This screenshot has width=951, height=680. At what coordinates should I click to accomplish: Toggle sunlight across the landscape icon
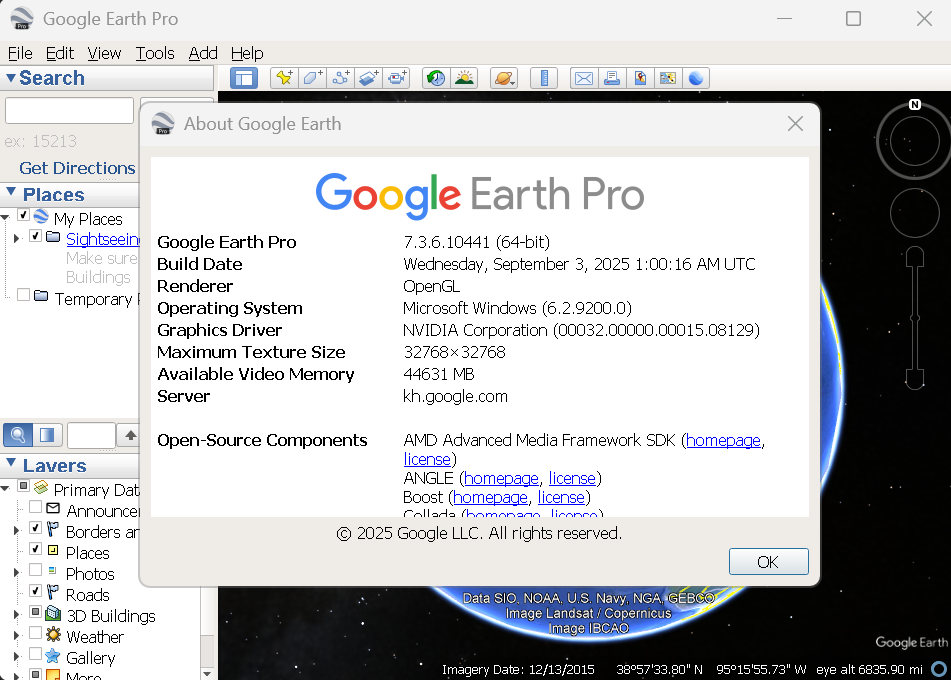[x=465, y=78]
